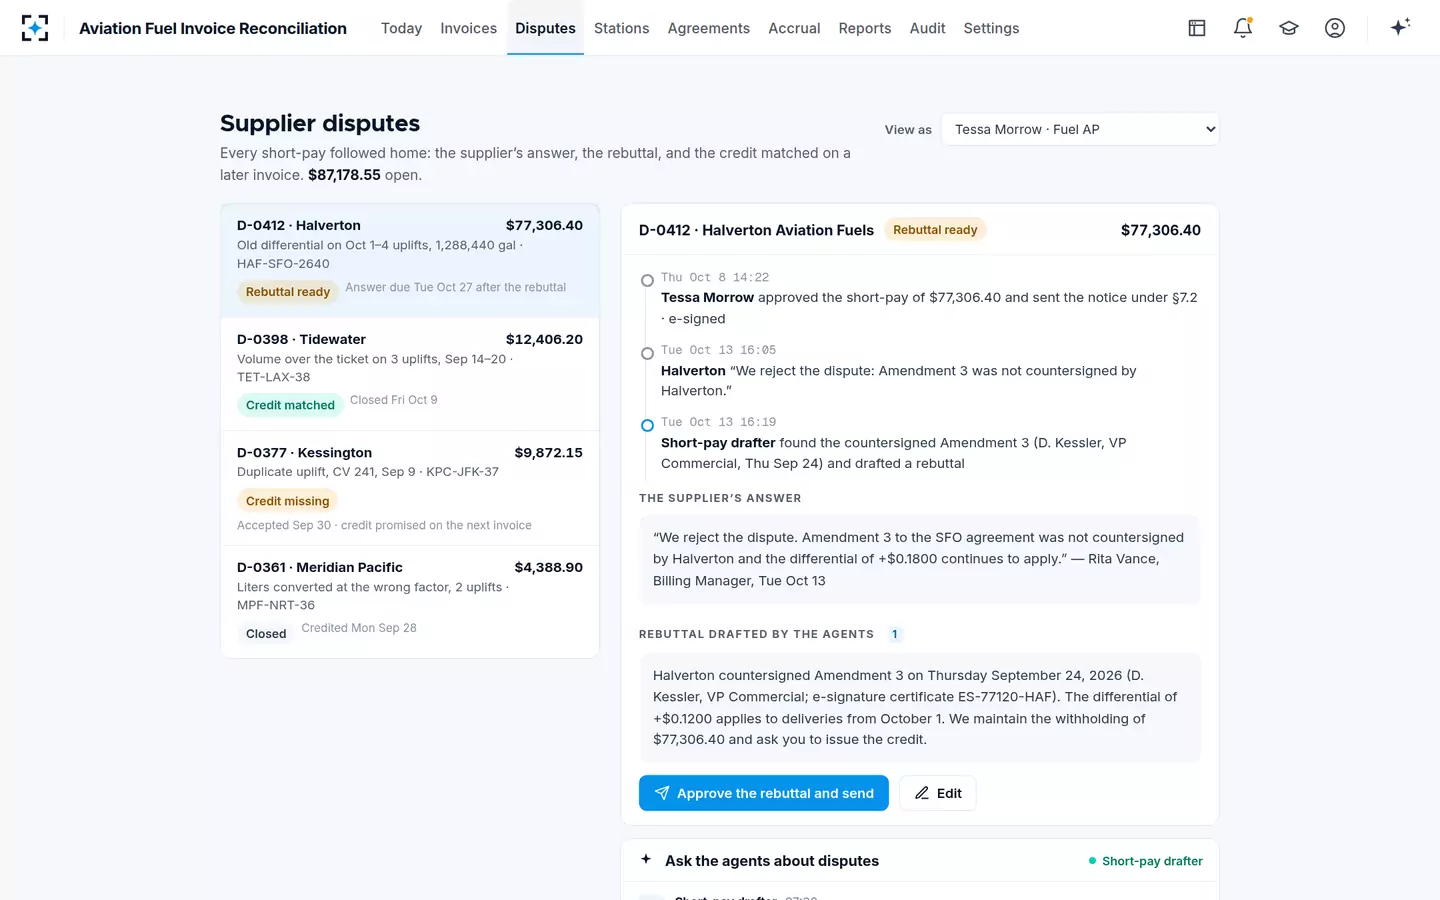Image resolution: width=1440 pixels, height=900 pixels.
Task: Click the rebuttal draft count badge 1
Action: (x=894, y=634)
